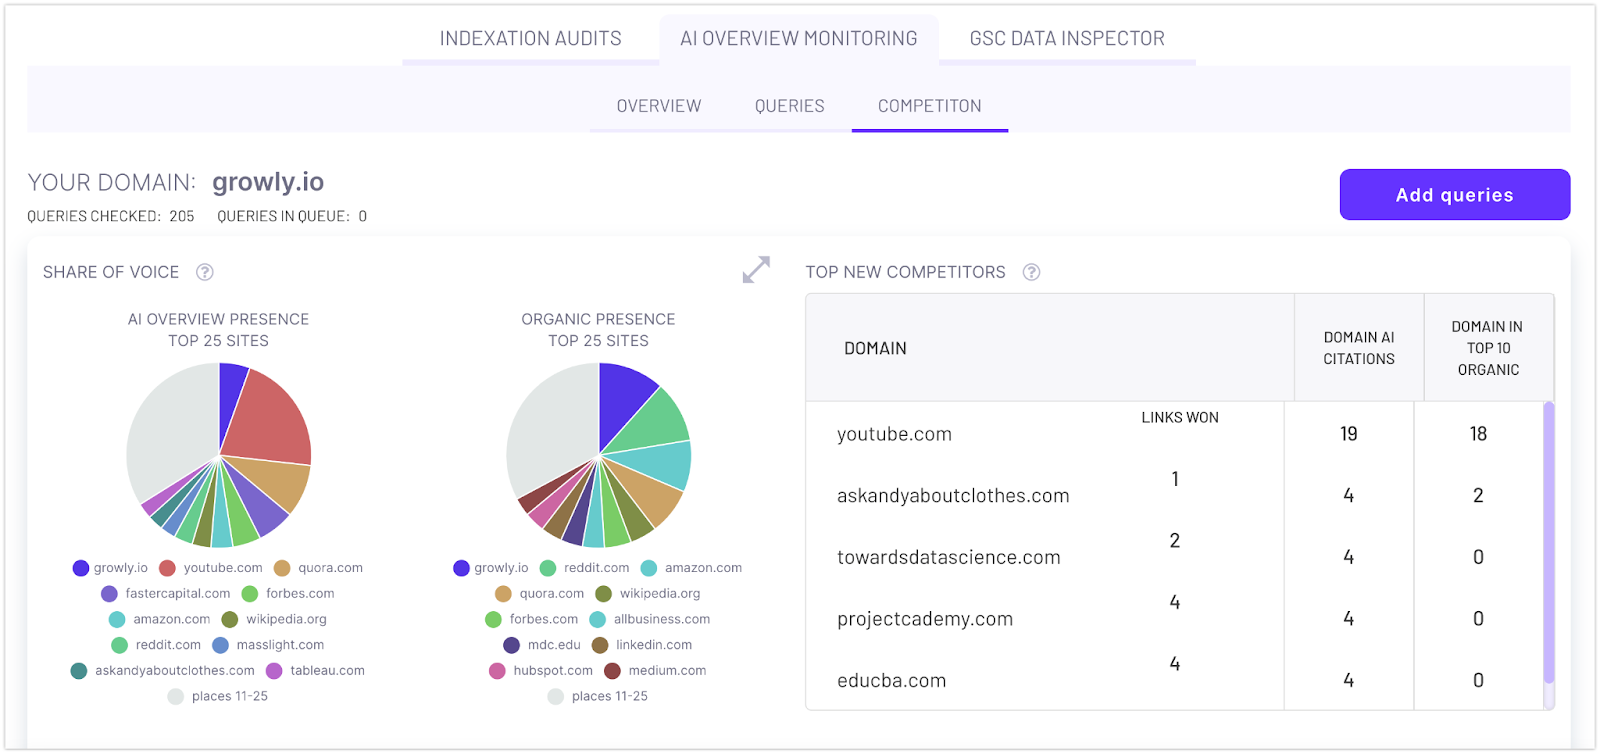Open the Overview sub-tab
Image resolution: width=1600 pixels, height=754 pixels.
[x=659, y=106]
